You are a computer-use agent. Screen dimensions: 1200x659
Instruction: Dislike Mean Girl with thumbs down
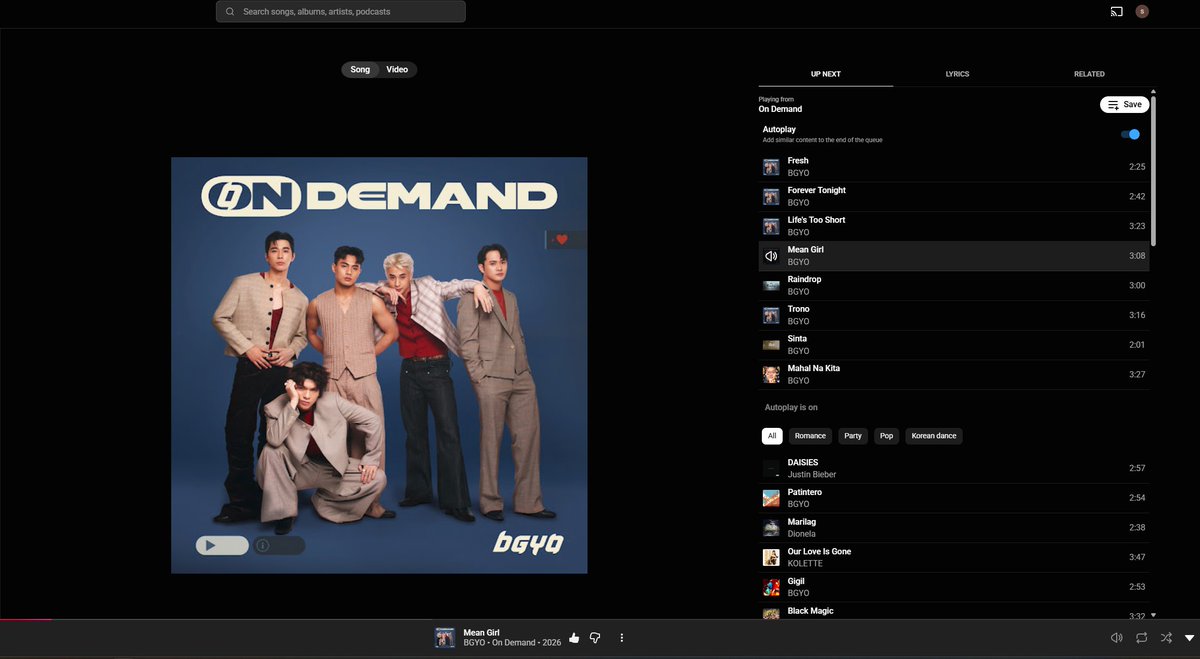595,638
